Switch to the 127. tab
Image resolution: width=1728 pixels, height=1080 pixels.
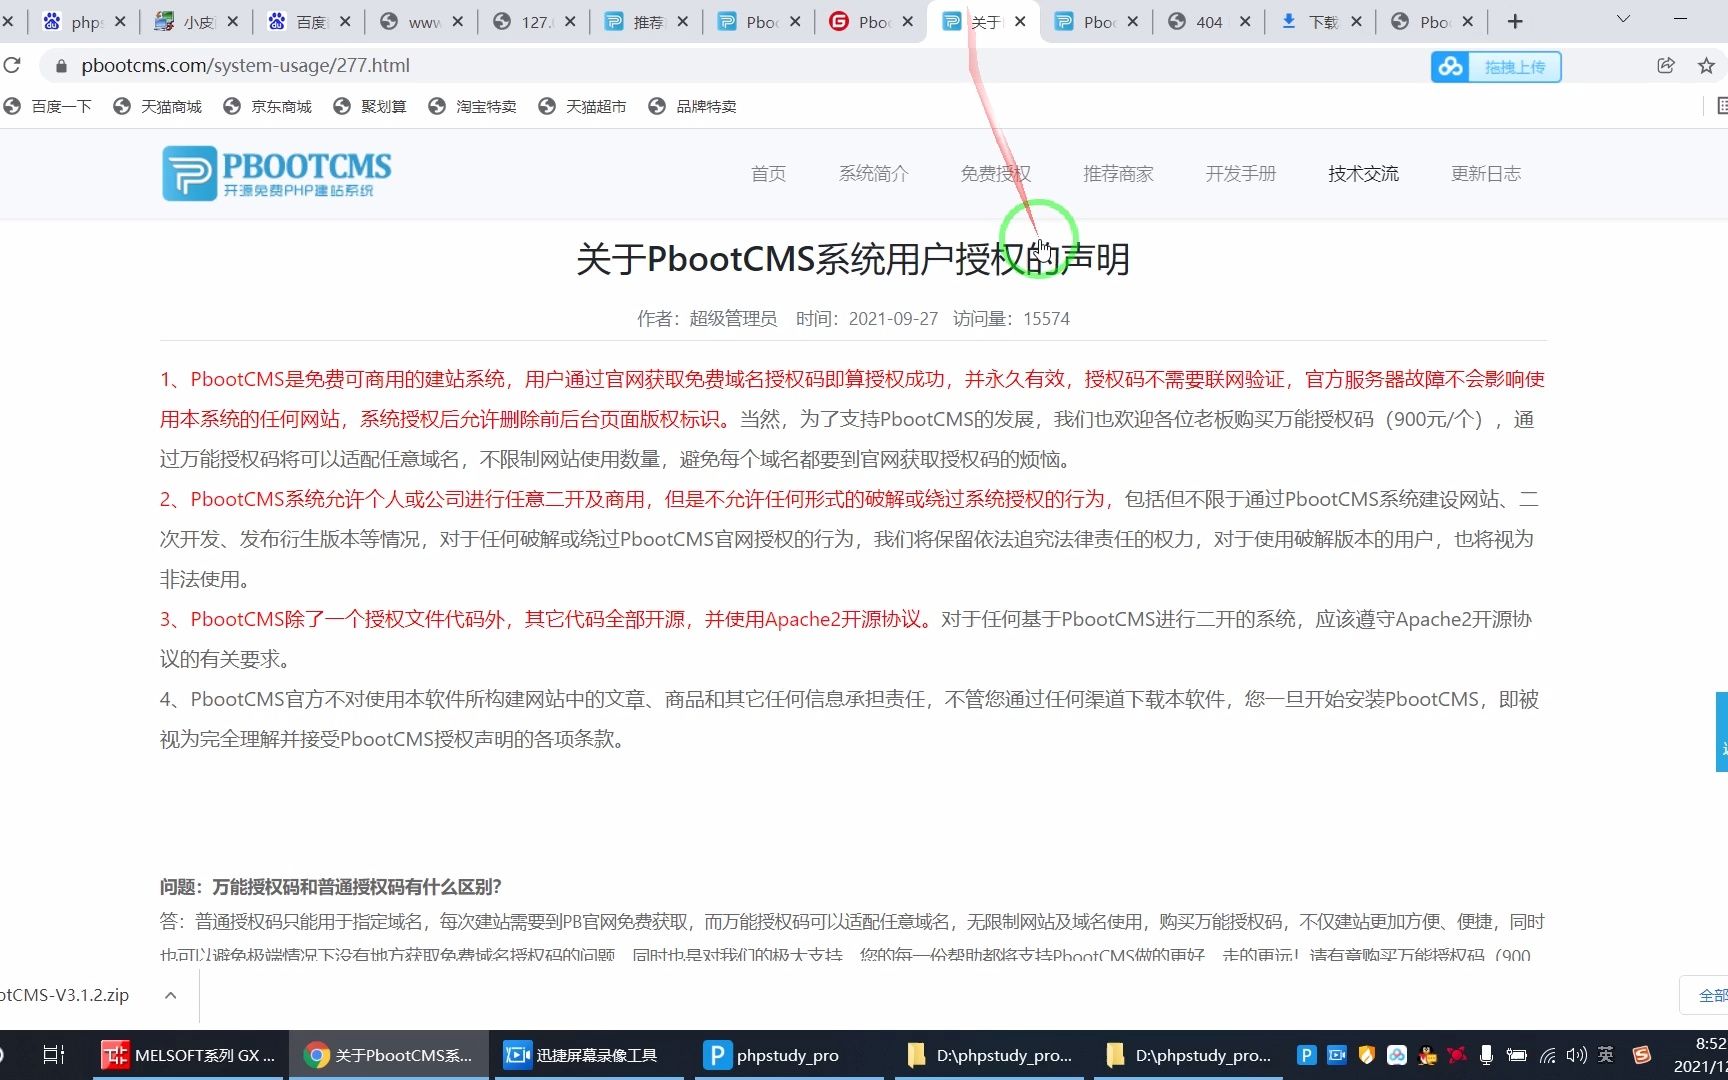(x=534, y=21)
